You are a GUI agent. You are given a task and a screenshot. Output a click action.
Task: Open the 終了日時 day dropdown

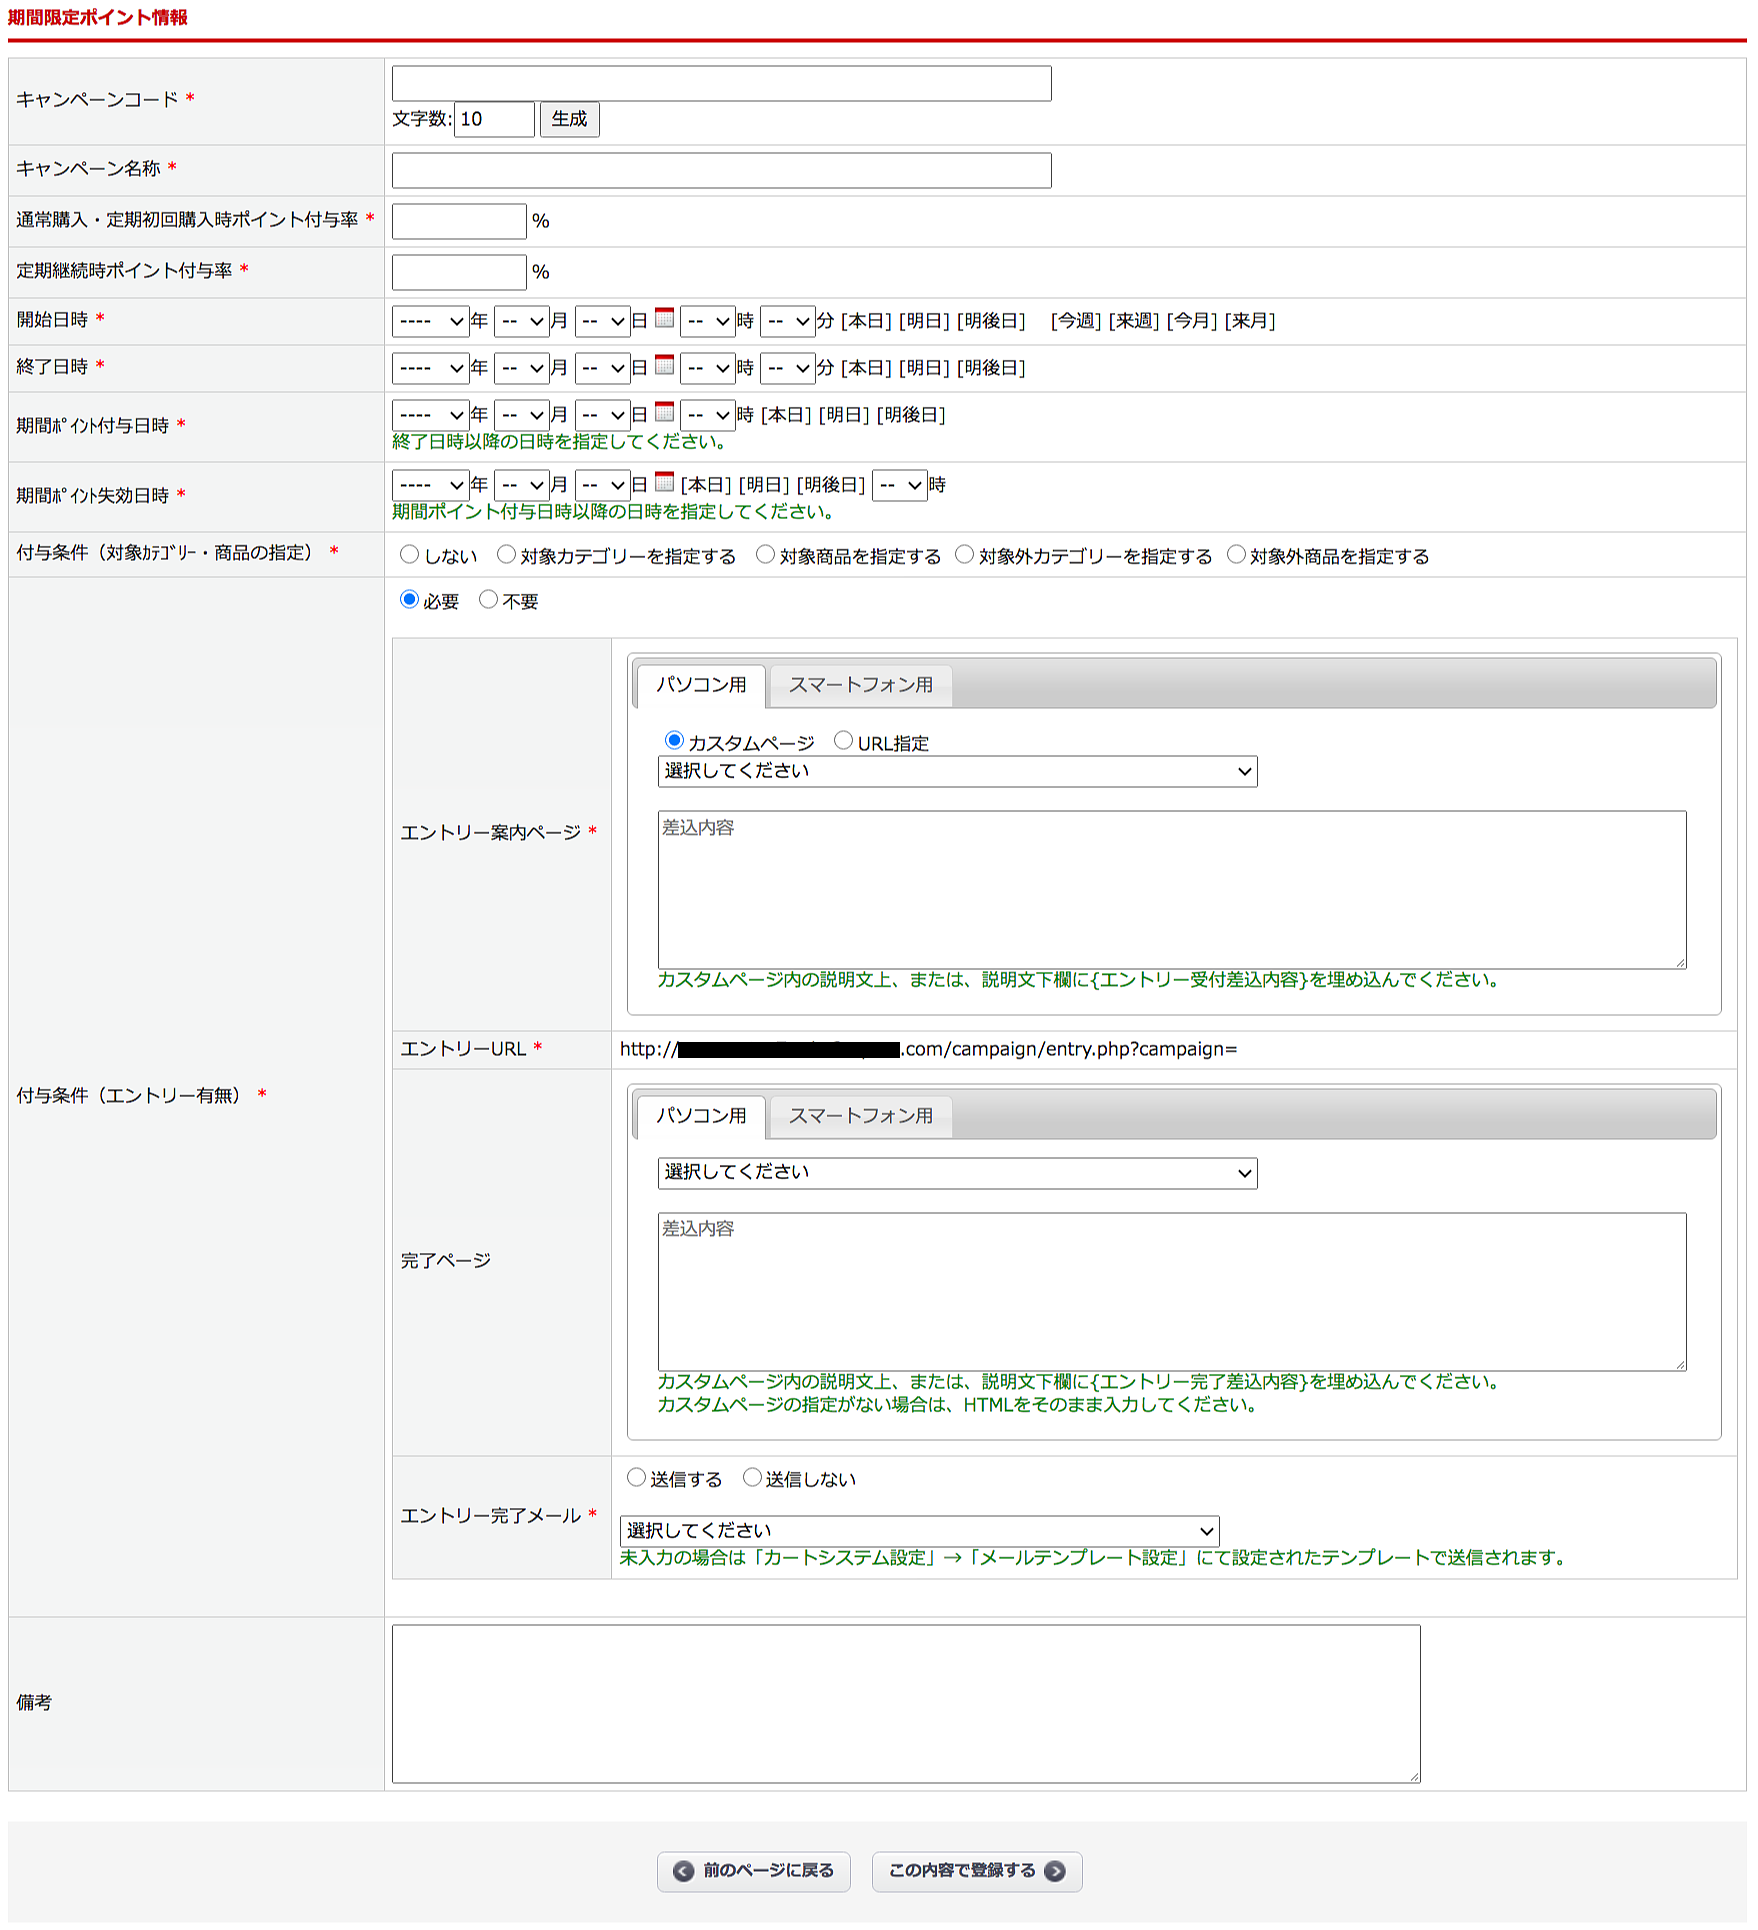pyautogui.click(x=602, y=368)
